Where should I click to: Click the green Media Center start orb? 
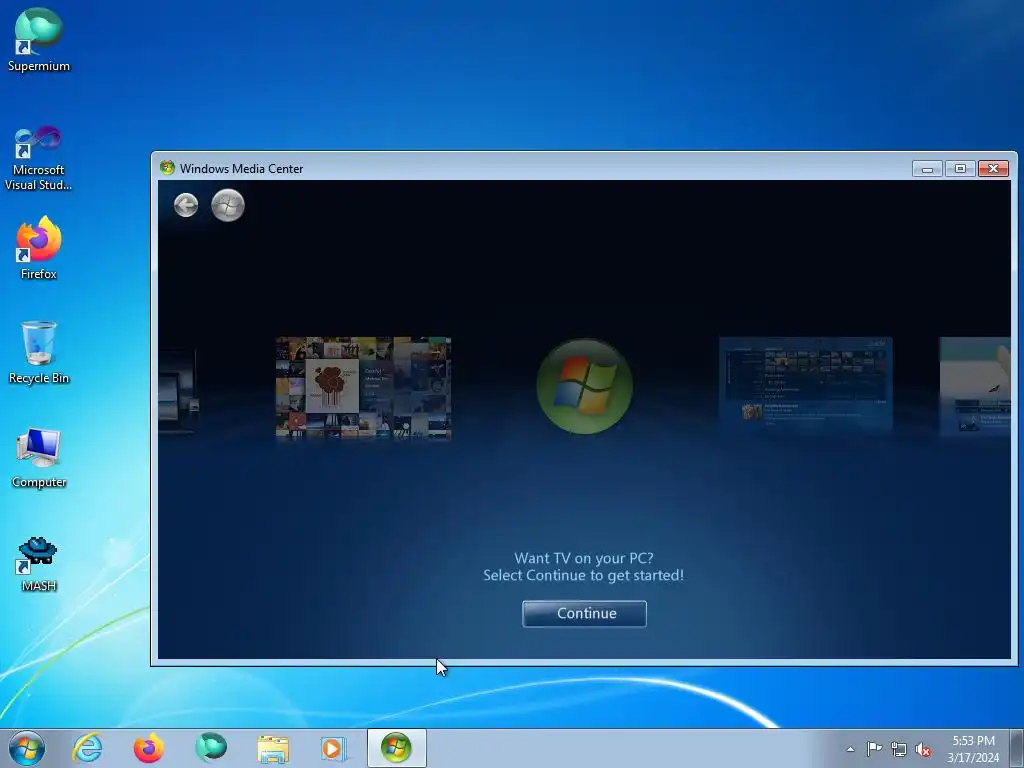[x=228, y=205]
